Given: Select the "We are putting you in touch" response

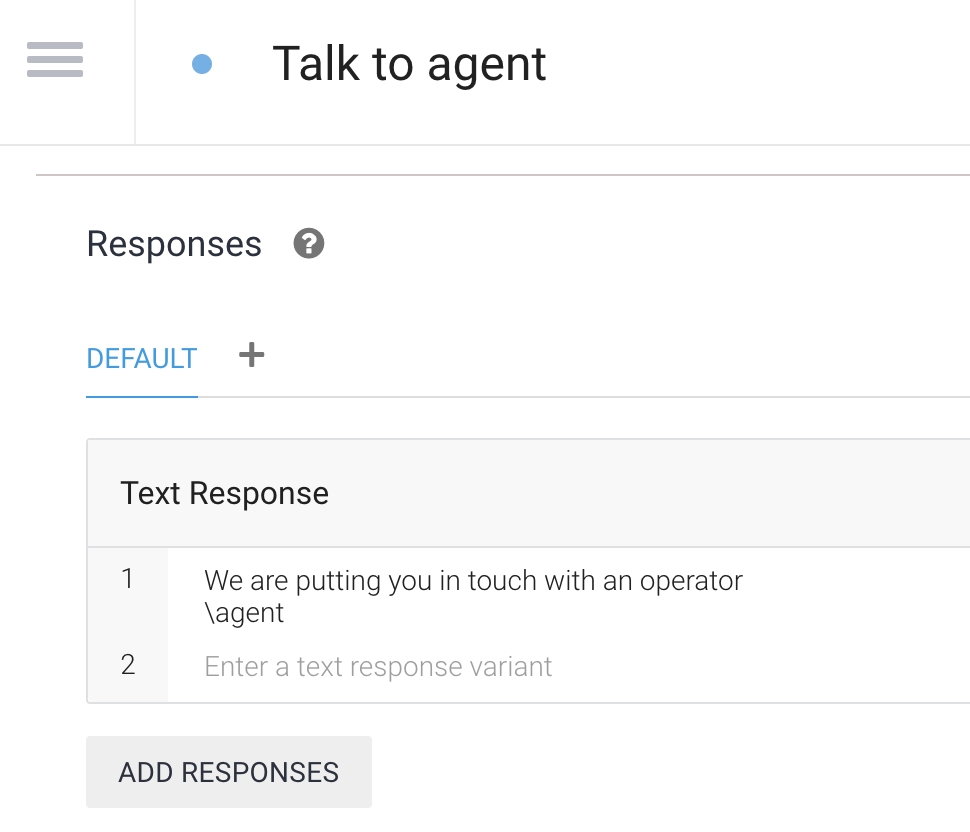Looking at the screenshot, I should (x=473, y=581).
